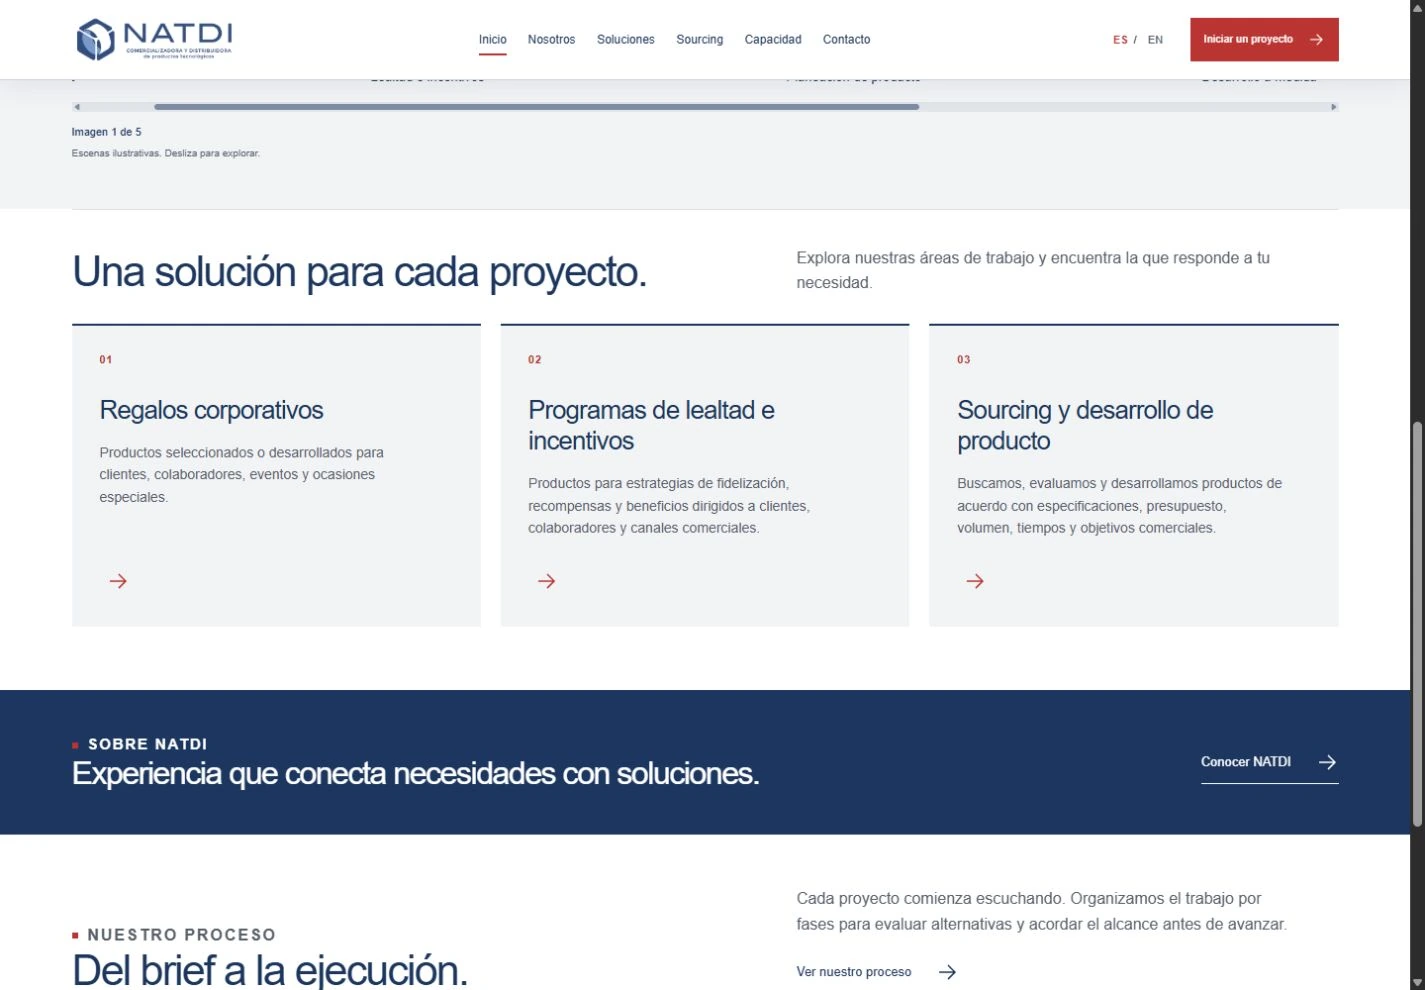1425x990 pixels.
Task: Open the Regalos corporativos card title
Action: pos(211,410)
